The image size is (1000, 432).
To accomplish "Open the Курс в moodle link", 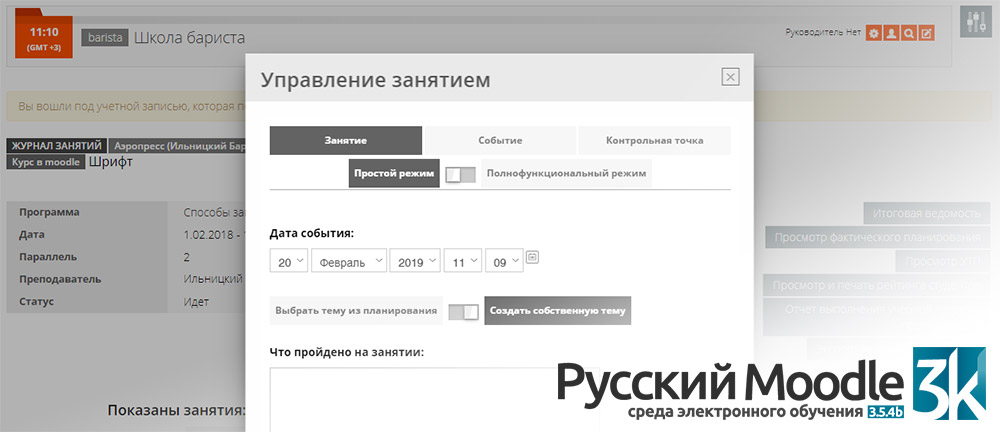I will [x=47, y=162].
